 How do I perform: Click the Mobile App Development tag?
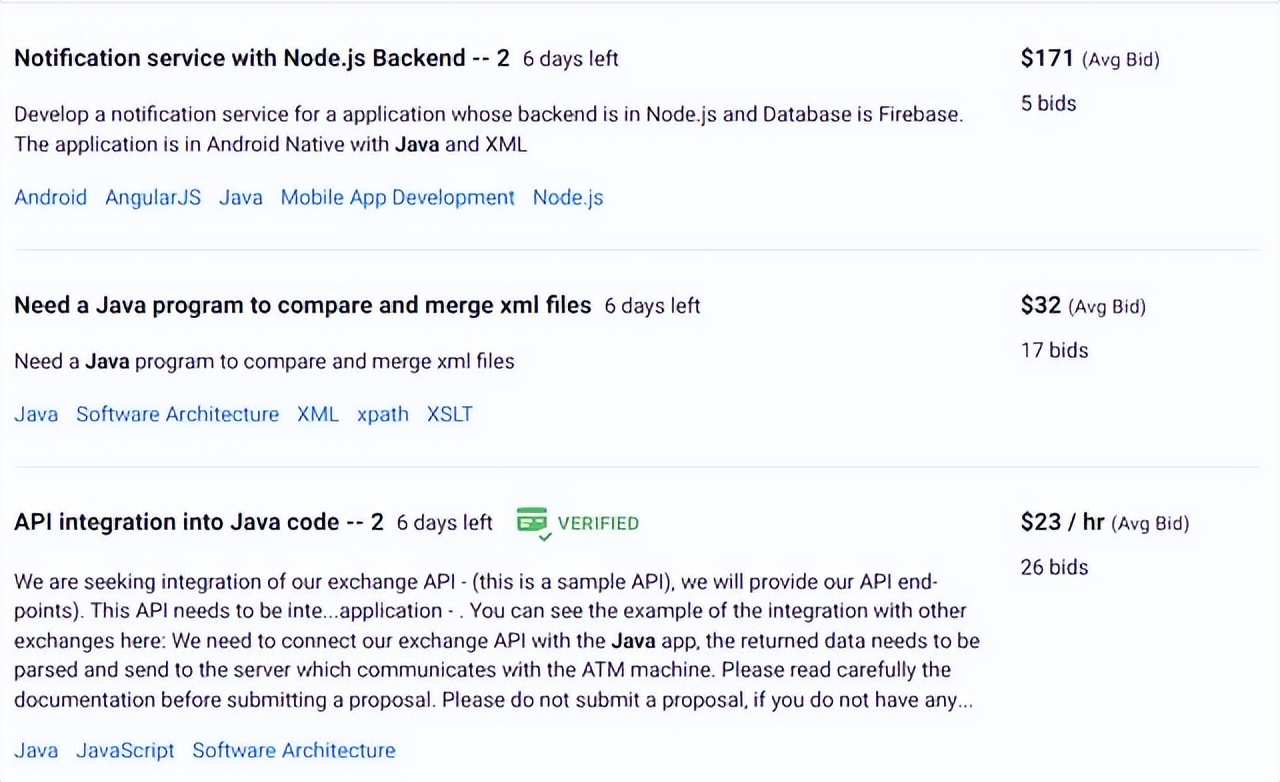pos(397,197)
